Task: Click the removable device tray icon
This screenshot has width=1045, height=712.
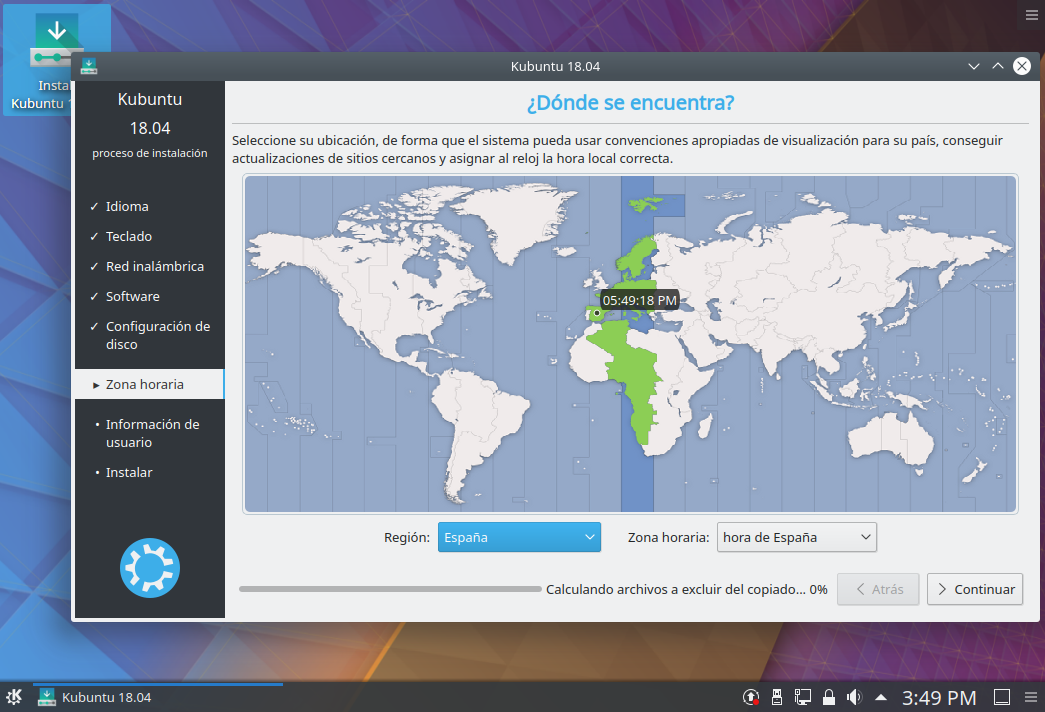Action: tap(776, 697)
